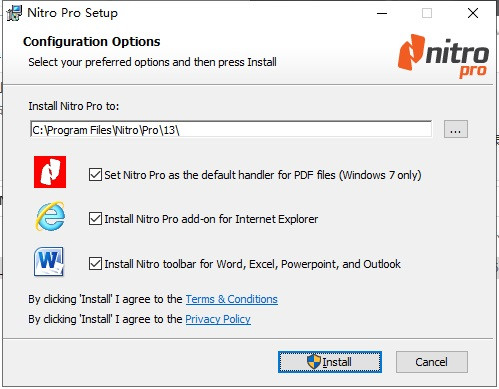Screen dimensions: 499x389
Task: Click the Install Nitro toolbar for Word label
Action: [252, 264]
